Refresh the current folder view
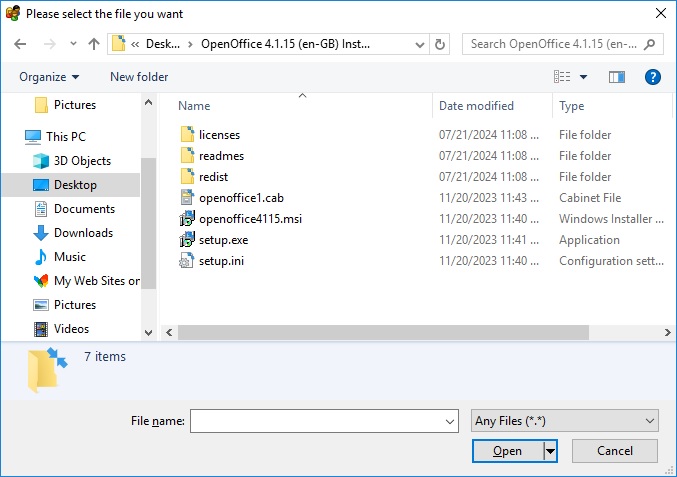Image resolution: width=677 pixels, height=477 pixels. 440,44
